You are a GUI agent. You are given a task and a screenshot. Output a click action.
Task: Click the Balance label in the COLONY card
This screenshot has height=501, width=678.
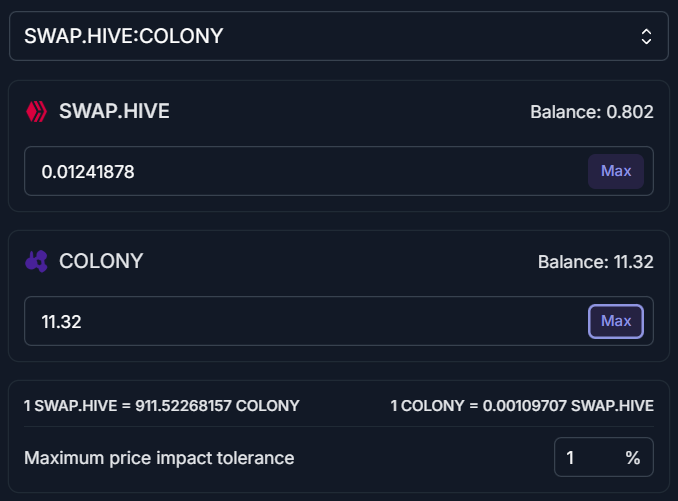(573, 262)
